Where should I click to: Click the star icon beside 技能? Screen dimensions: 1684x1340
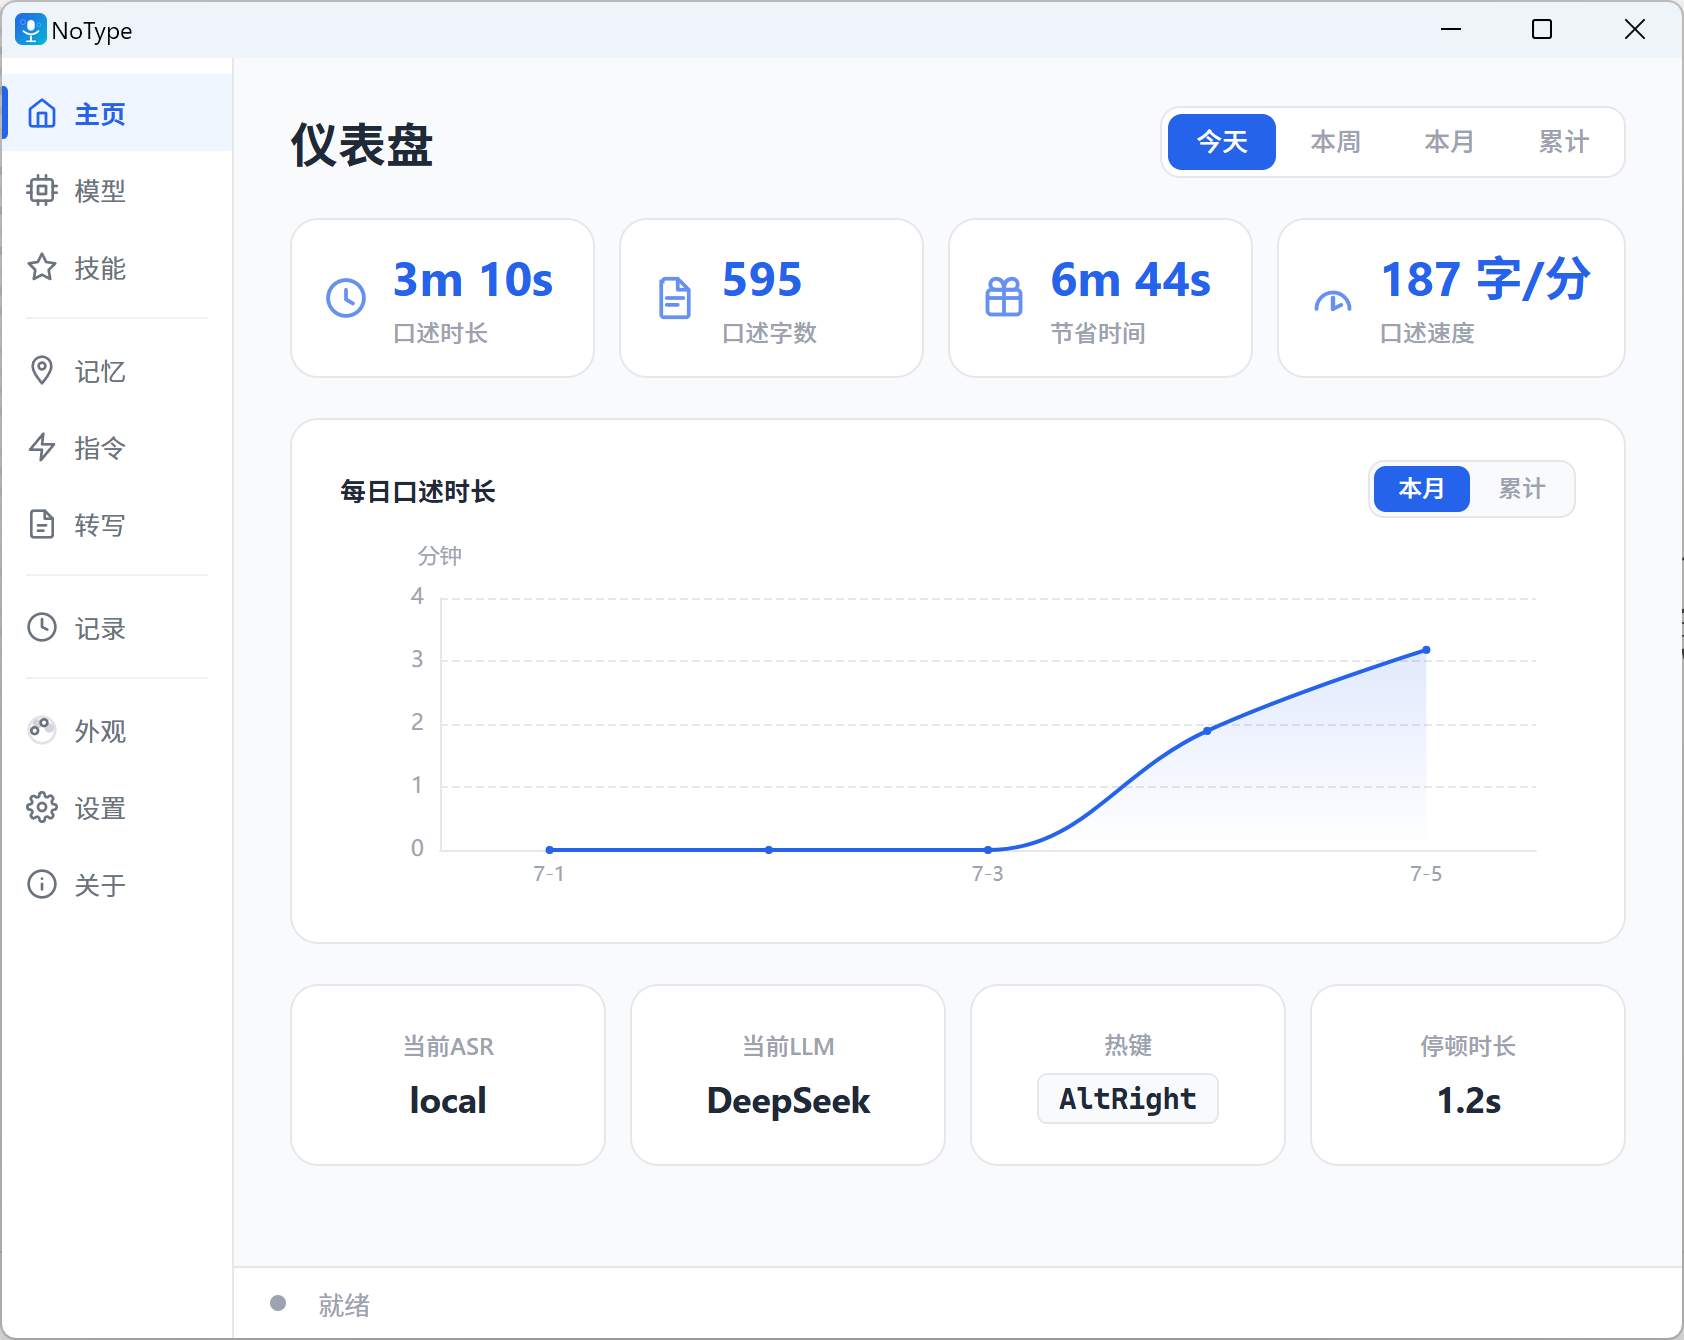pyautogui.click(x=42, y=267)
